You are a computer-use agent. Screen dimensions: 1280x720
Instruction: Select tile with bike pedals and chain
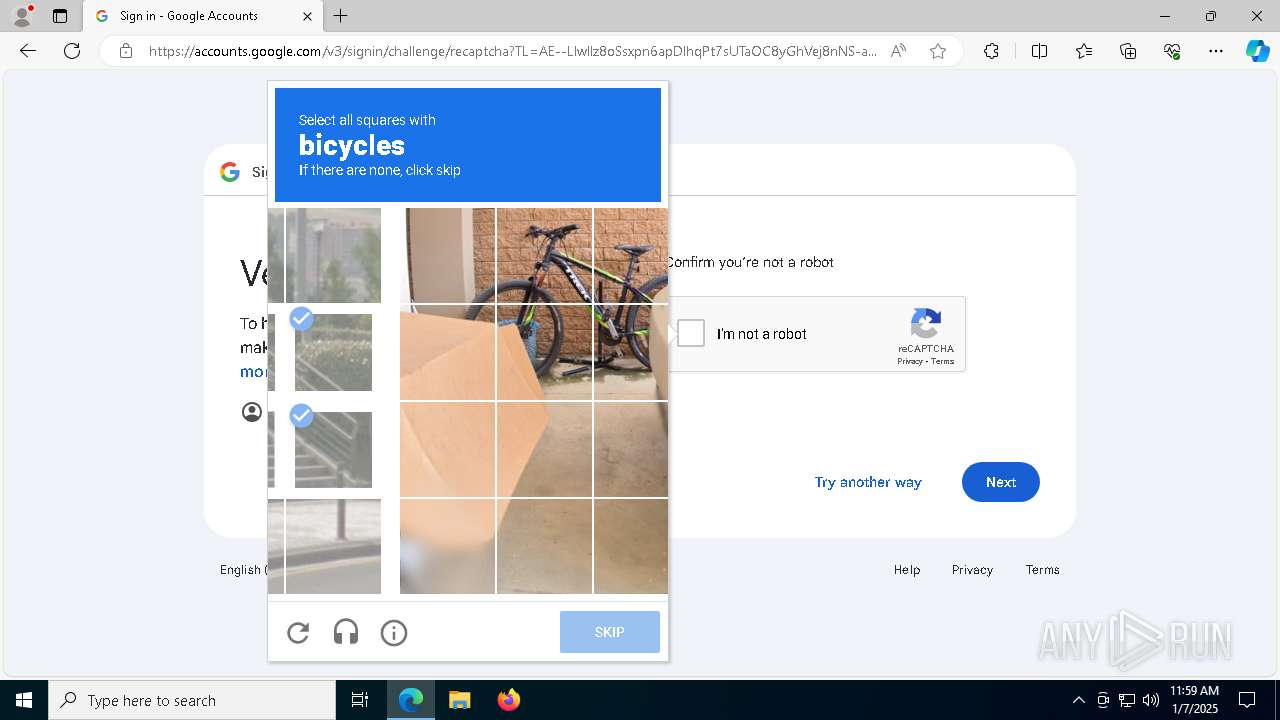(631, 352)
